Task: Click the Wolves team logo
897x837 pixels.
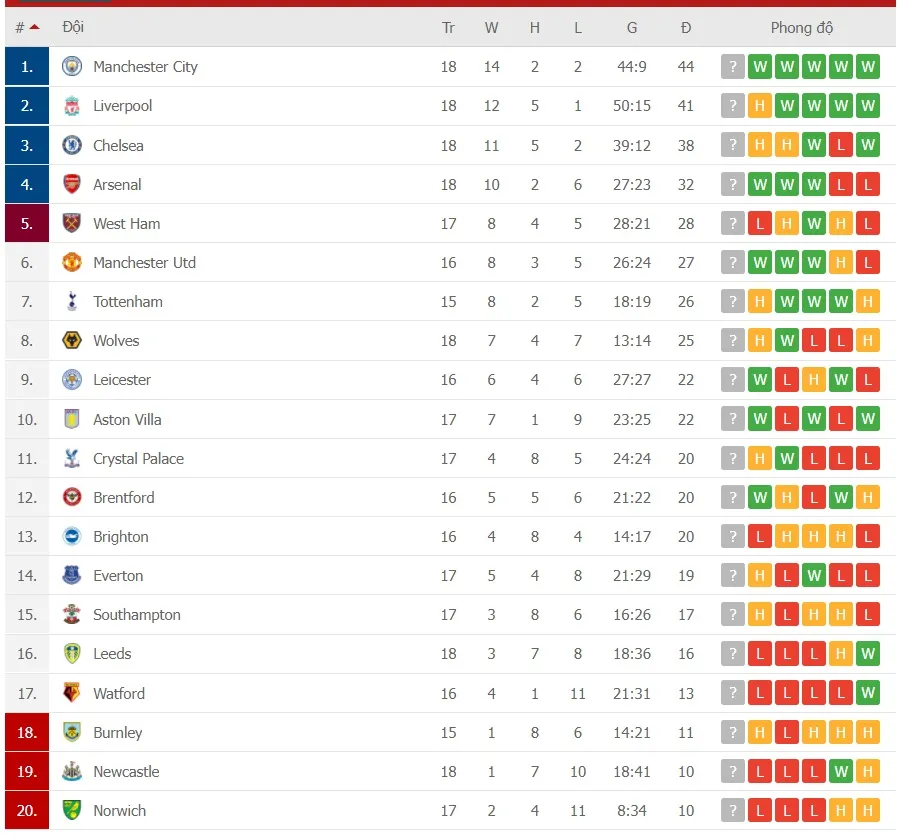Action: 72,340
